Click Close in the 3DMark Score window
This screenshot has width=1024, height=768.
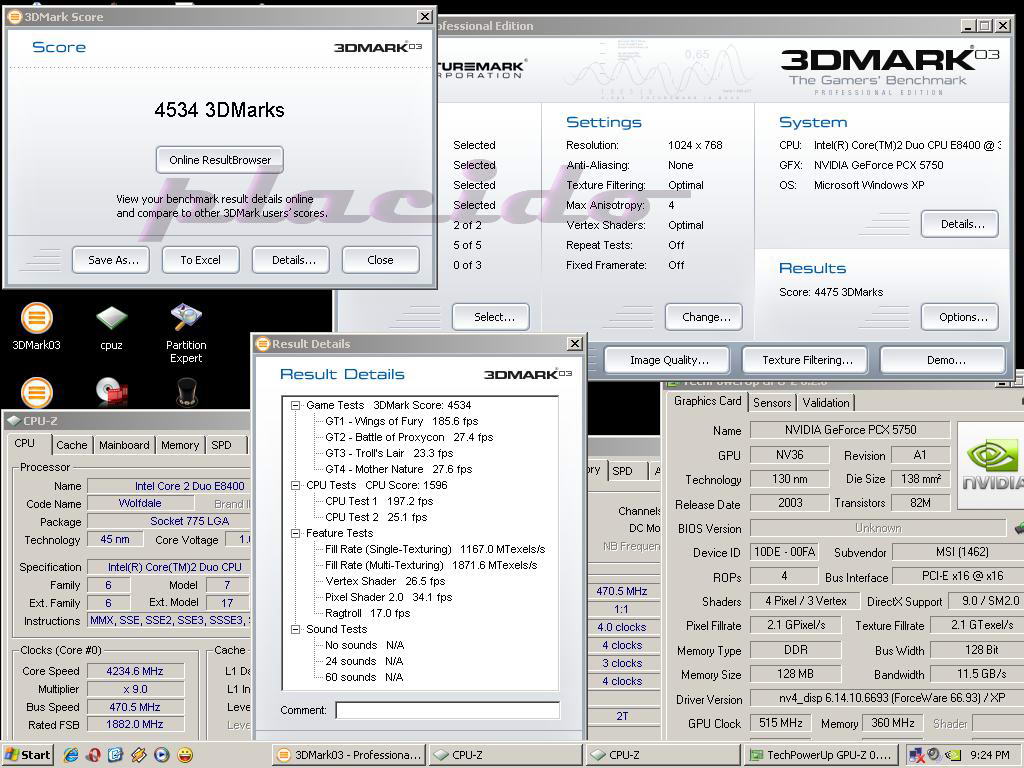point(380,260)
